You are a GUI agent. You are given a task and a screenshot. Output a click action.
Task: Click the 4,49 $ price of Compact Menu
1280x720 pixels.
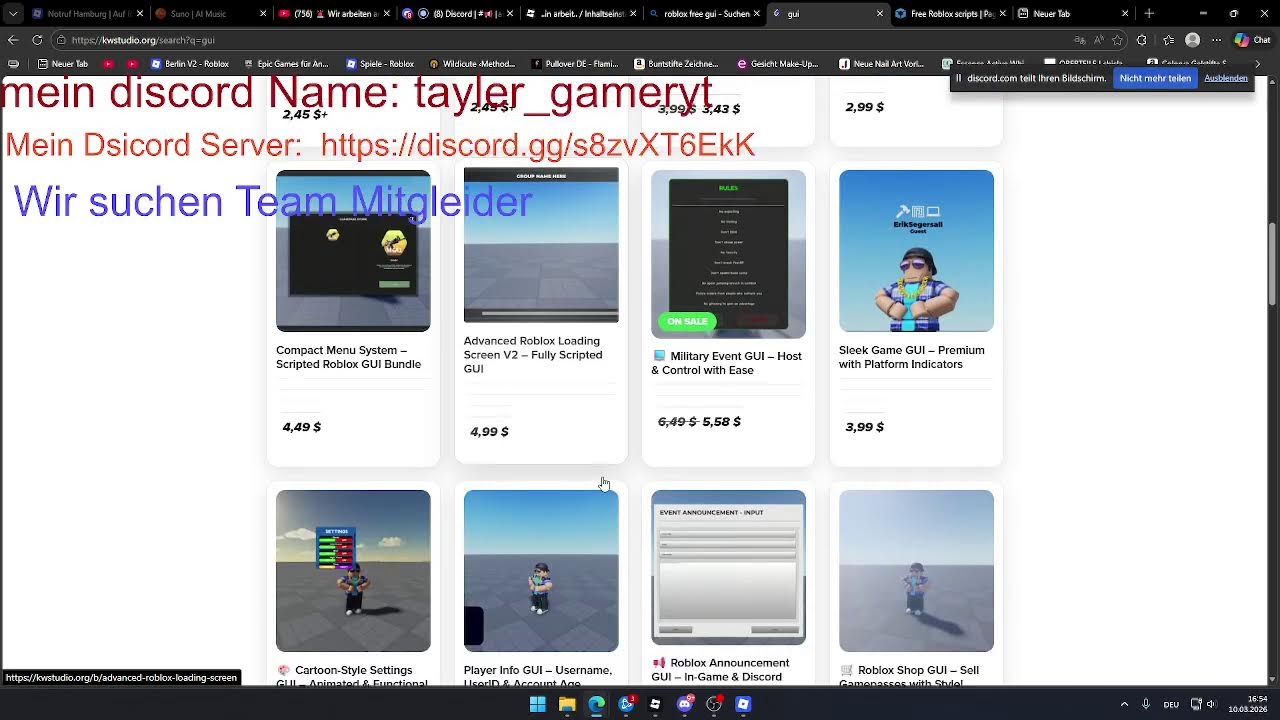tap(302, 426)
